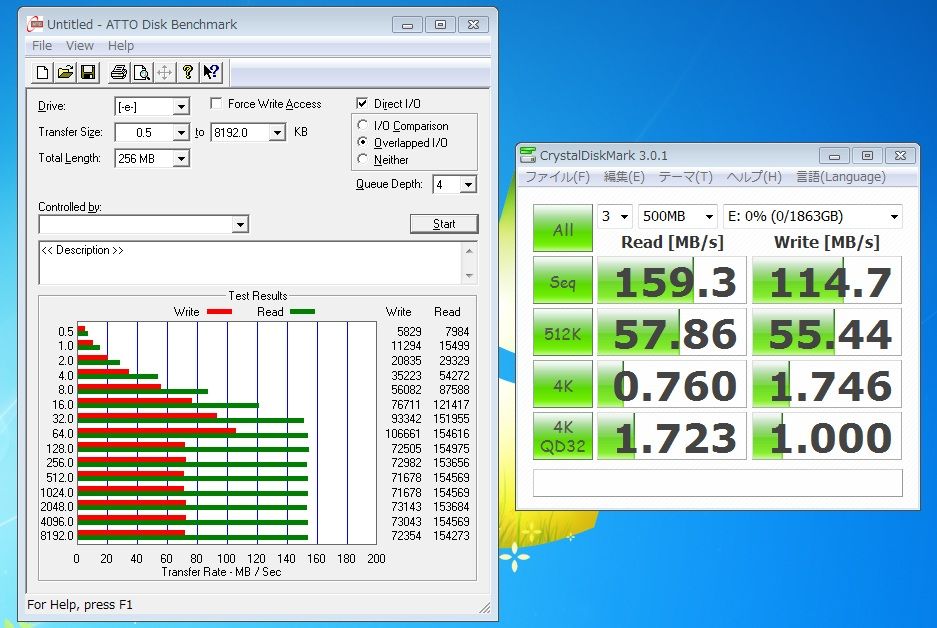Click the red Write legend swatch
This screenshot has width=937, height=628.
point(219,311)
